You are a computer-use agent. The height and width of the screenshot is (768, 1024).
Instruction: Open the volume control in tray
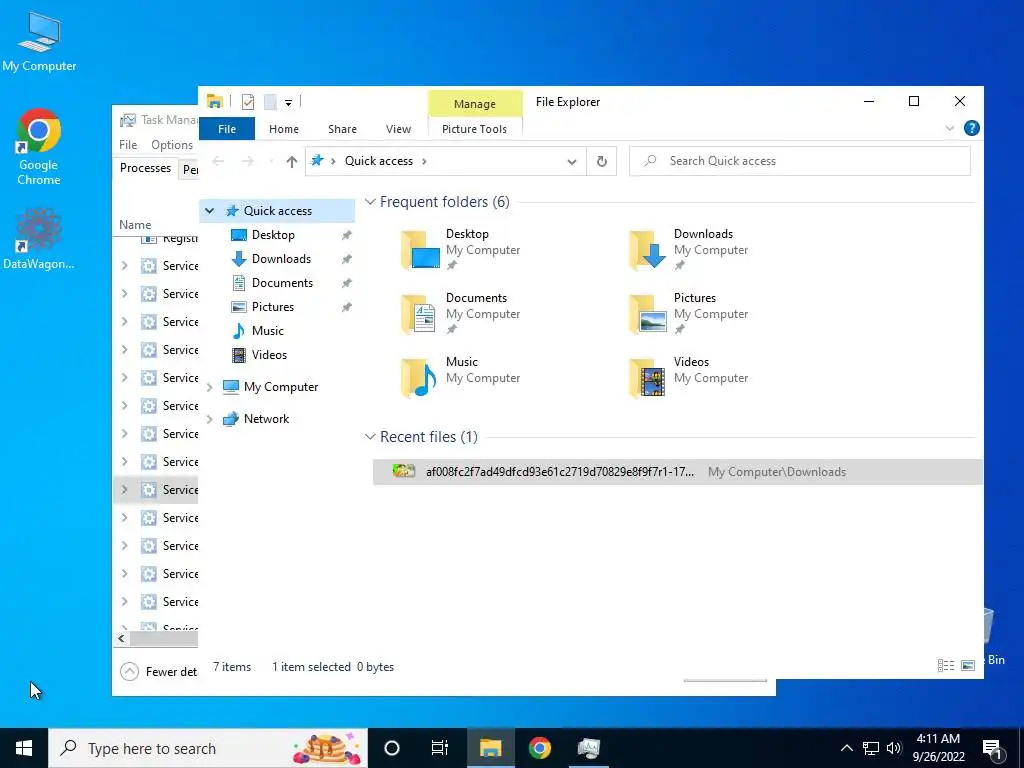coord(894,748)
